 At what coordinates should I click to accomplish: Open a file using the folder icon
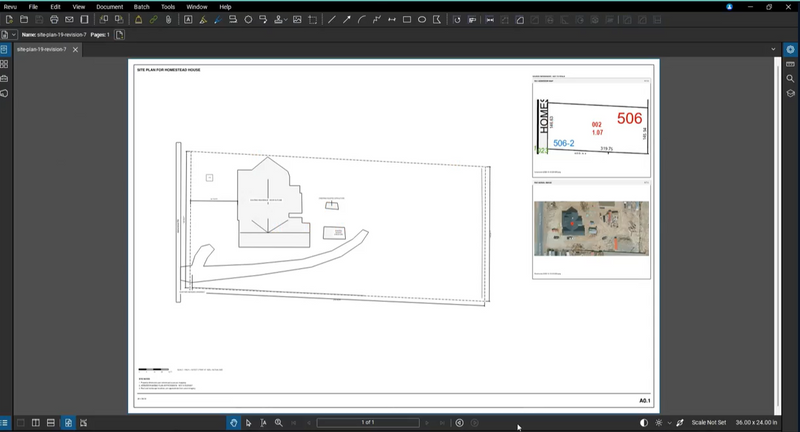[x=24, y=20]
